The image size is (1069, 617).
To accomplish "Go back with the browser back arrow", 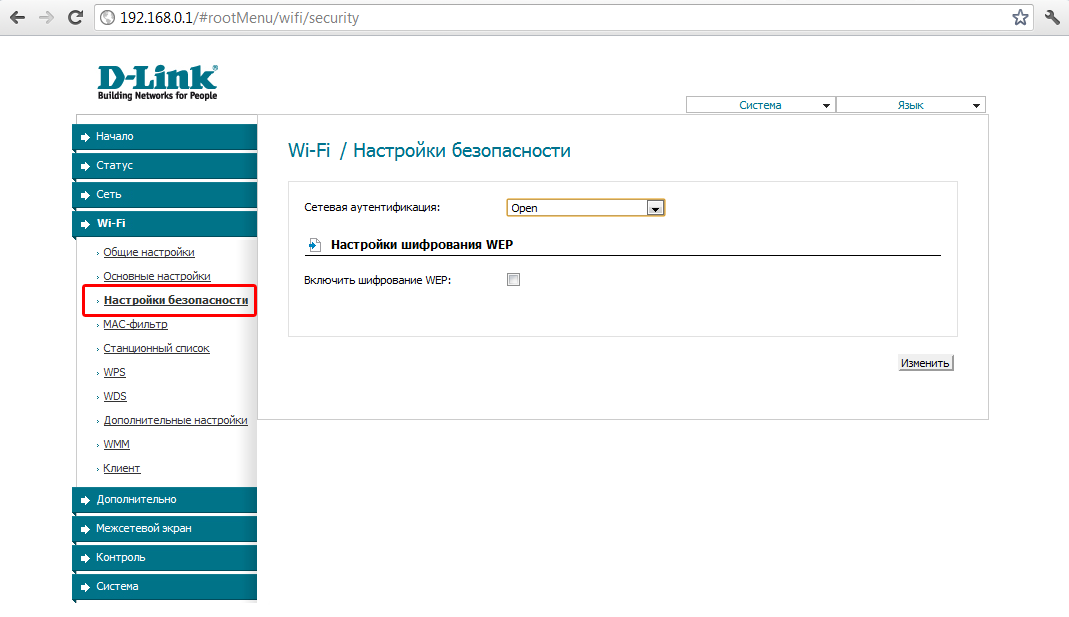I will (x=18, y=18).
